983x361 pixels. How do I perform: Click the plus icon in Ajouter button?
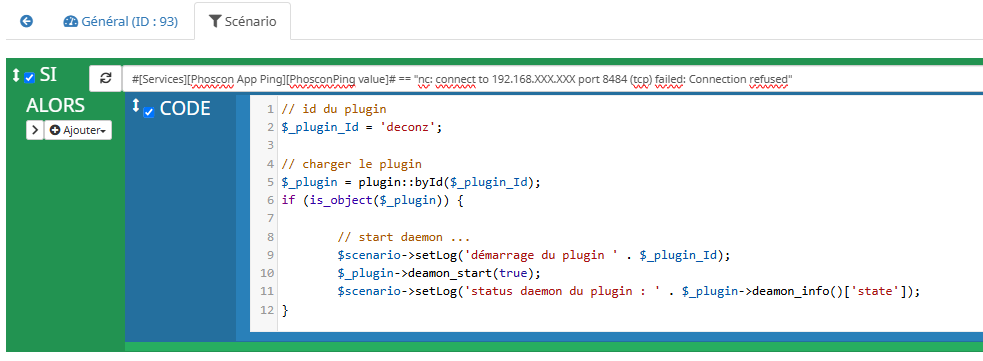(55, 130)
